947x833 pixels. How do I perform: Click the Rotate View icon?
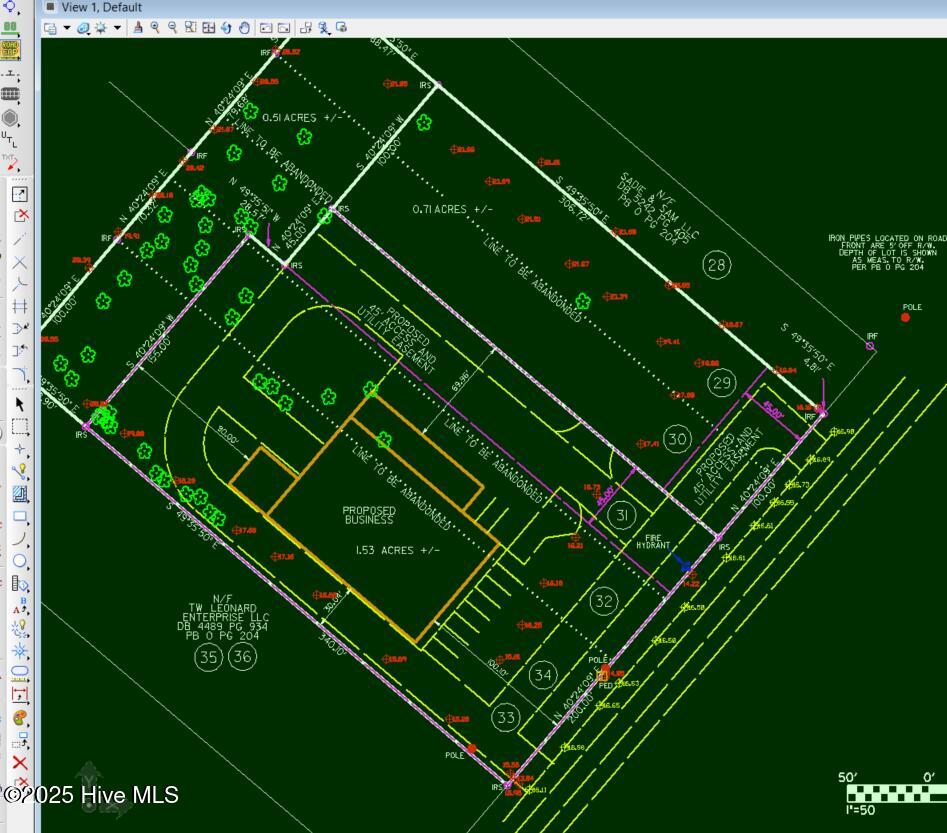point(226,28)
